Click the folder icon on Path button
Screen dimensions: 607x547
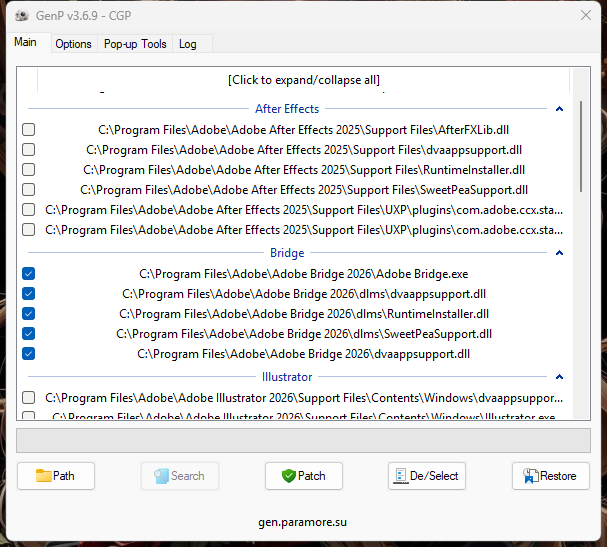43,475
